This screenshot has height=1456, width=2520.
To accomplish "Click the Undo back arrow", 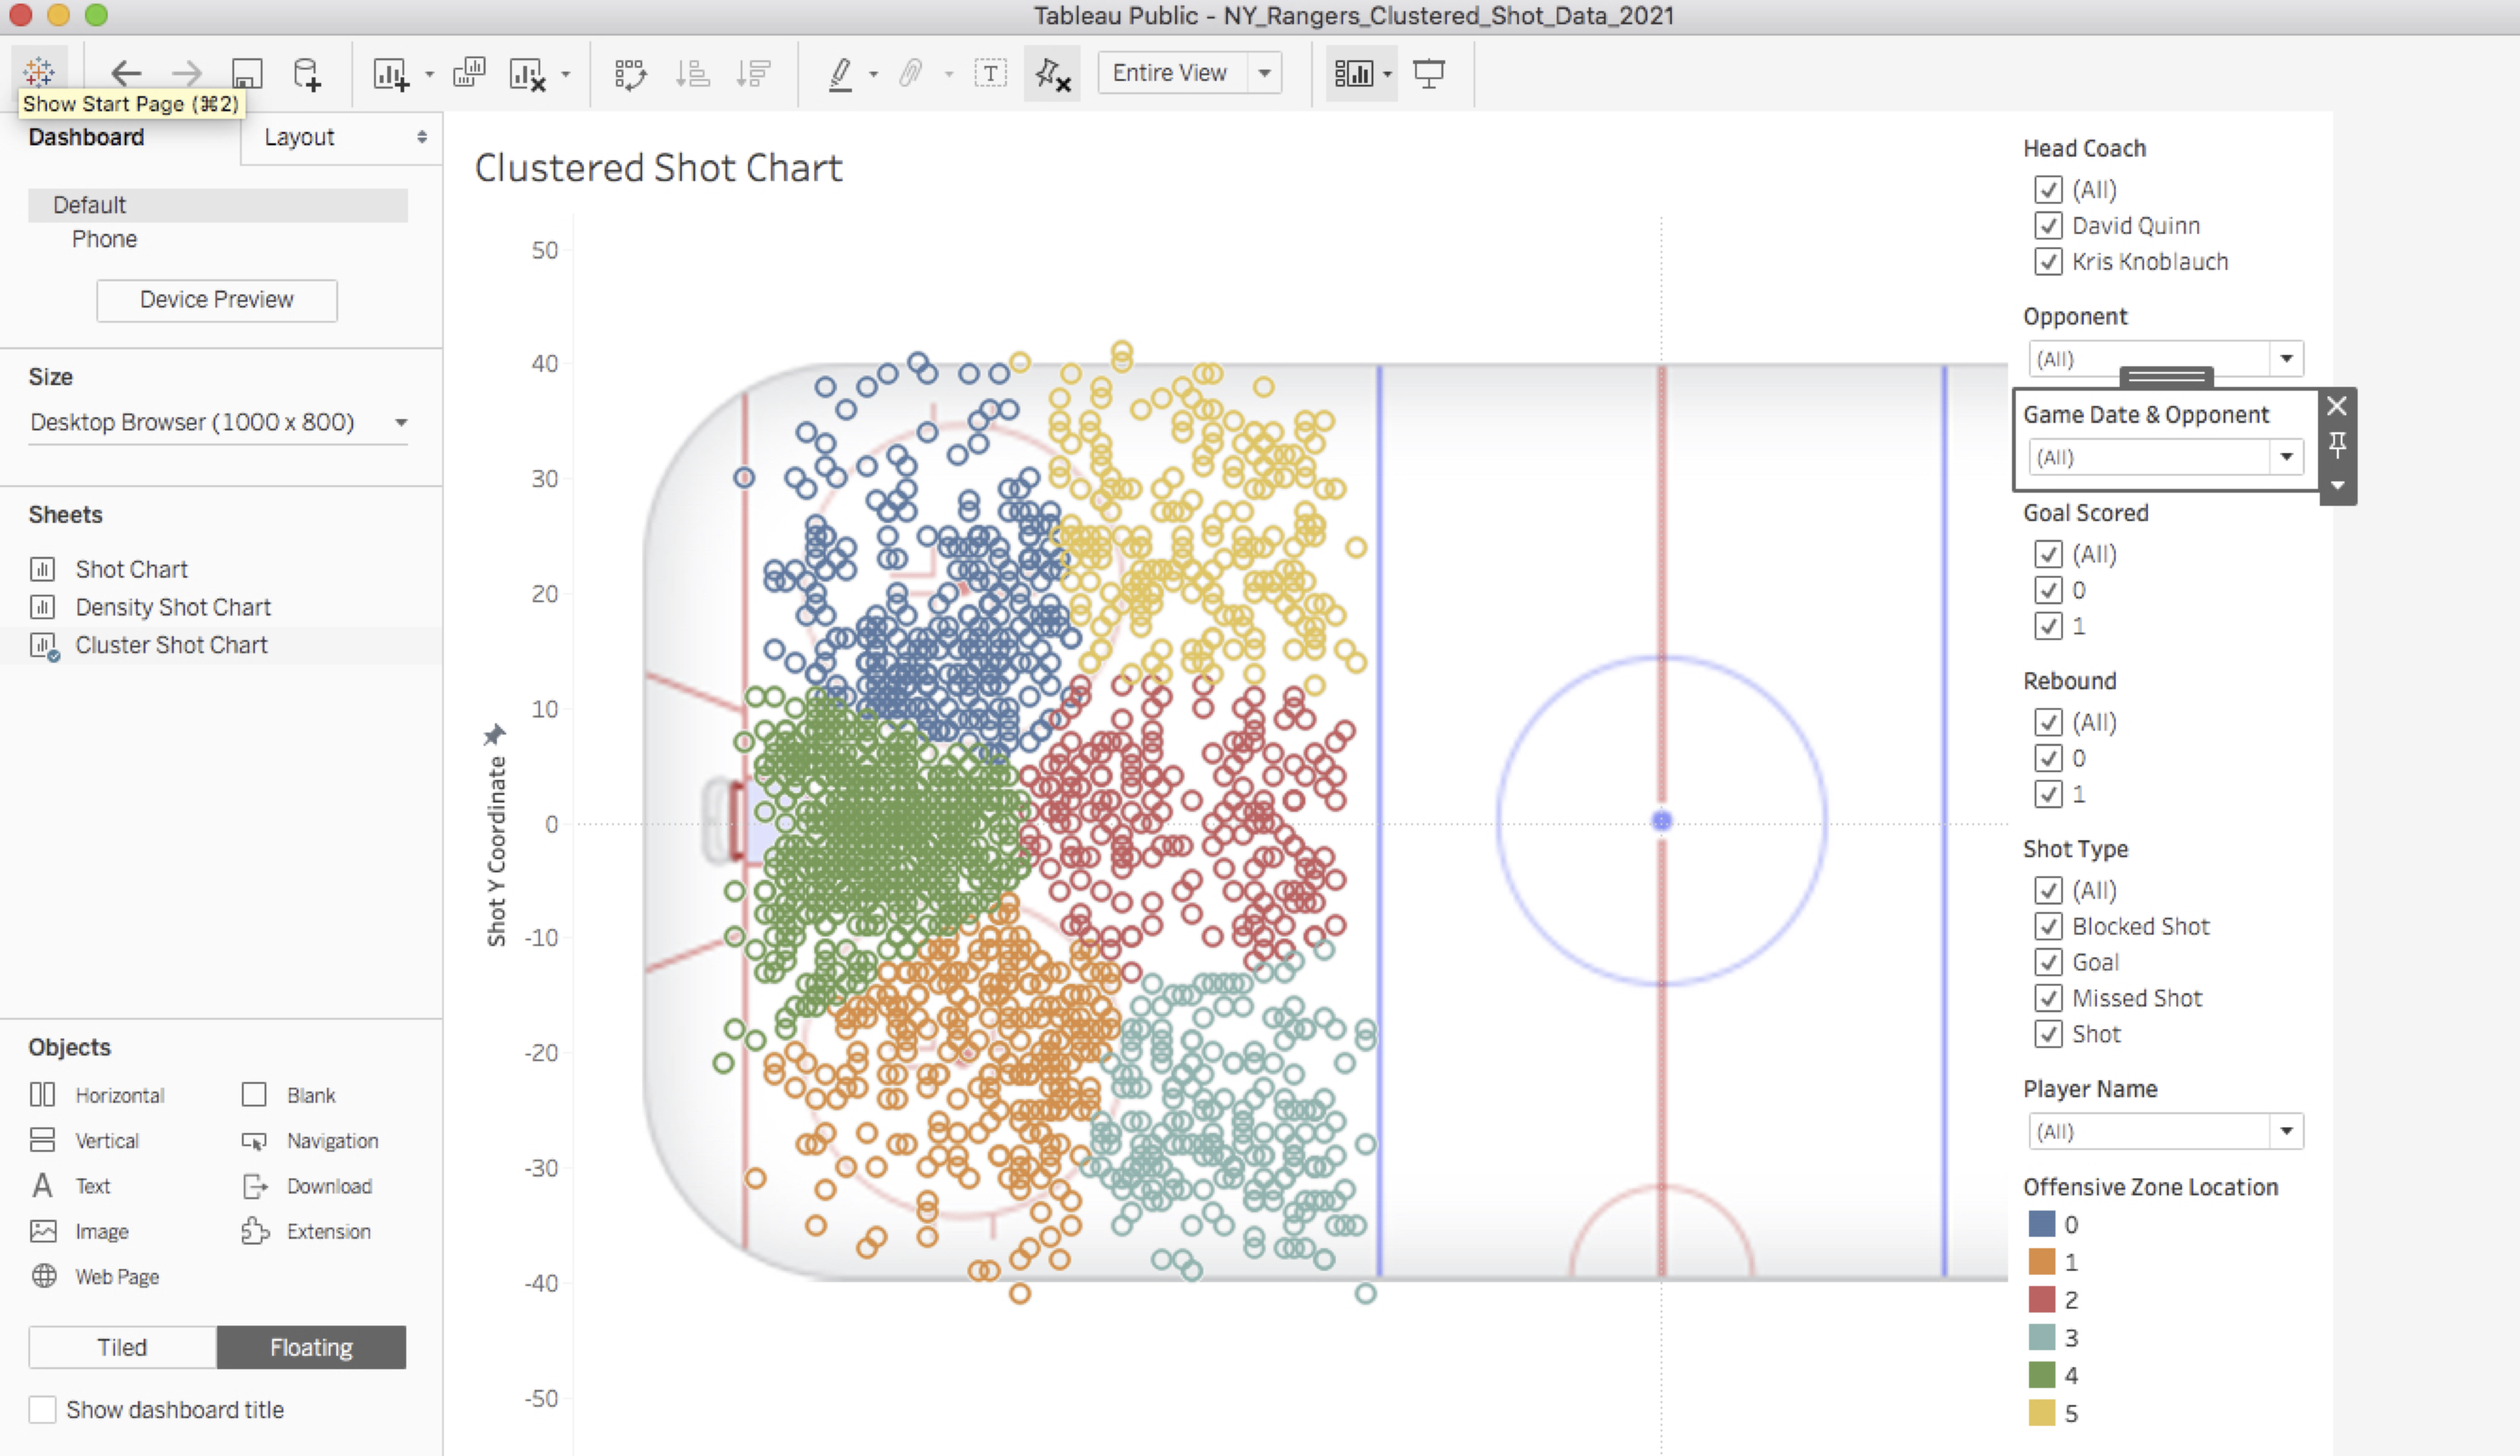I will 126,73.
